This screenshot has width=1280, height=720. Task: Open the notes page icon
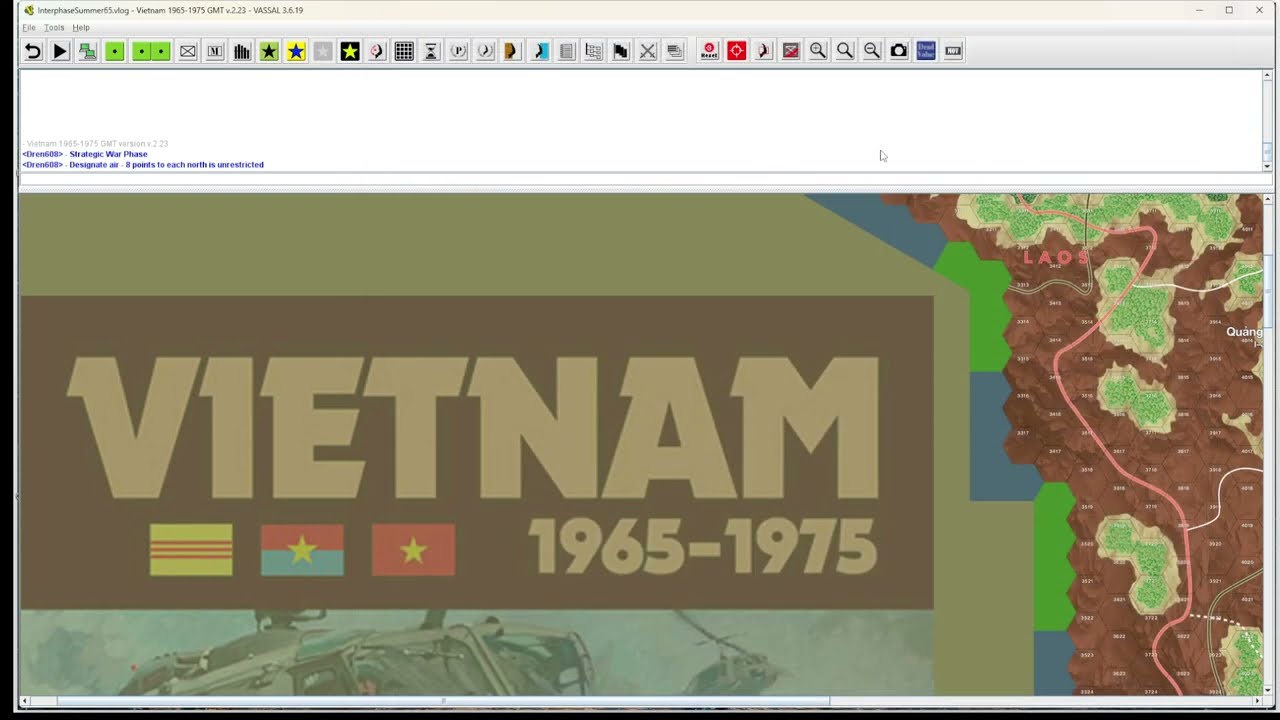pos(567,51)
